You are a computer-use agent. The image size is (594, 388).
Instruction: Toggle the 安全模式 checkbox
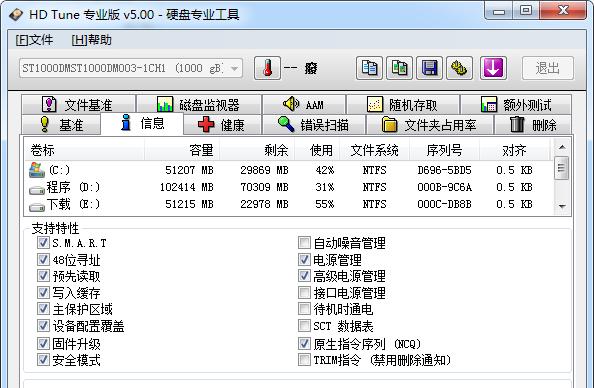coord(43,360)
